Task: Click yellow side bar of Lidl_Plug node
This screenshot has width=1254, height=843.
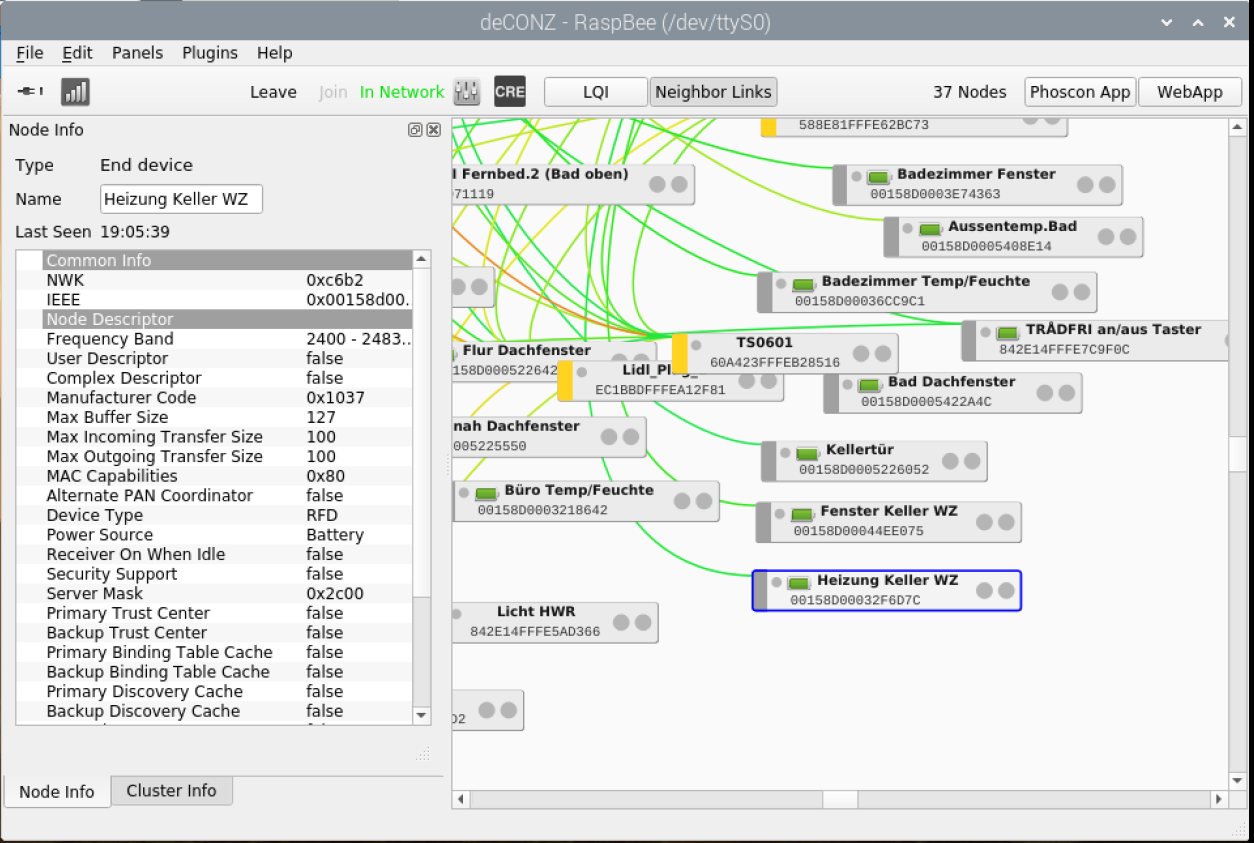Action: click(565, 381)
